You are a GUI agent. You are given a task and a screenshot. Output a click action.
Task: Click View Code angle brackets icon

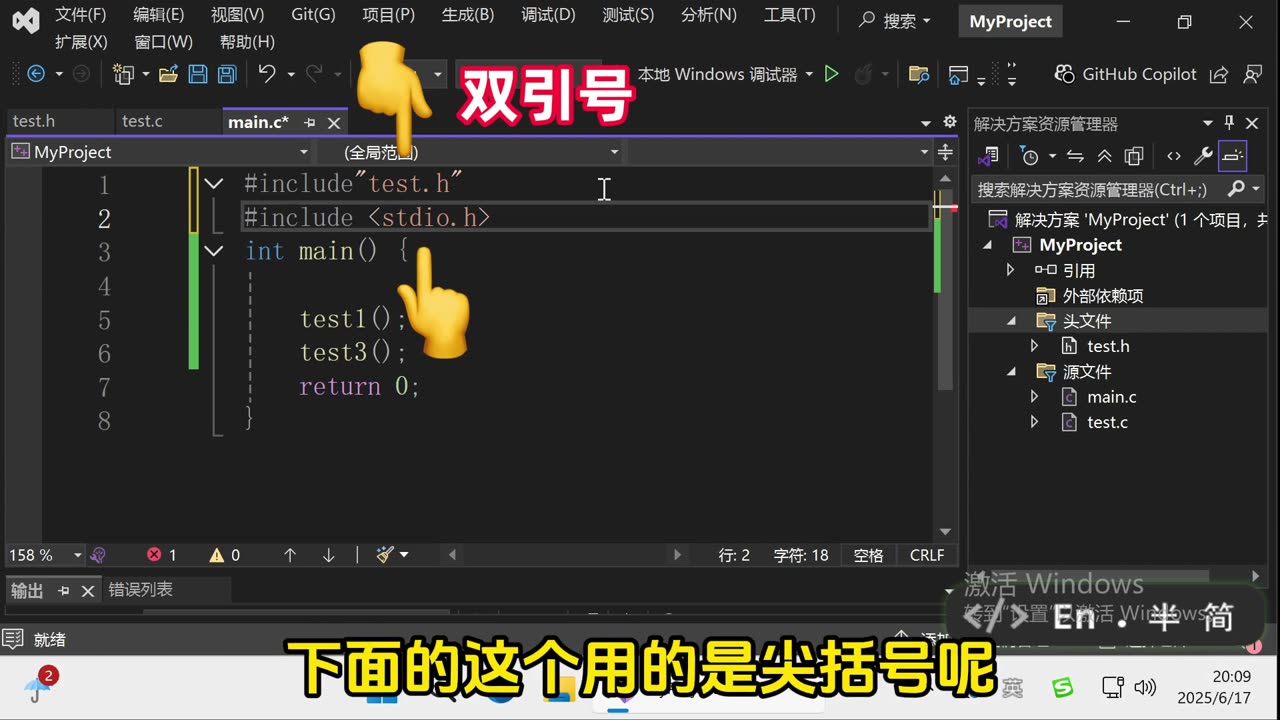(1174, 156)
